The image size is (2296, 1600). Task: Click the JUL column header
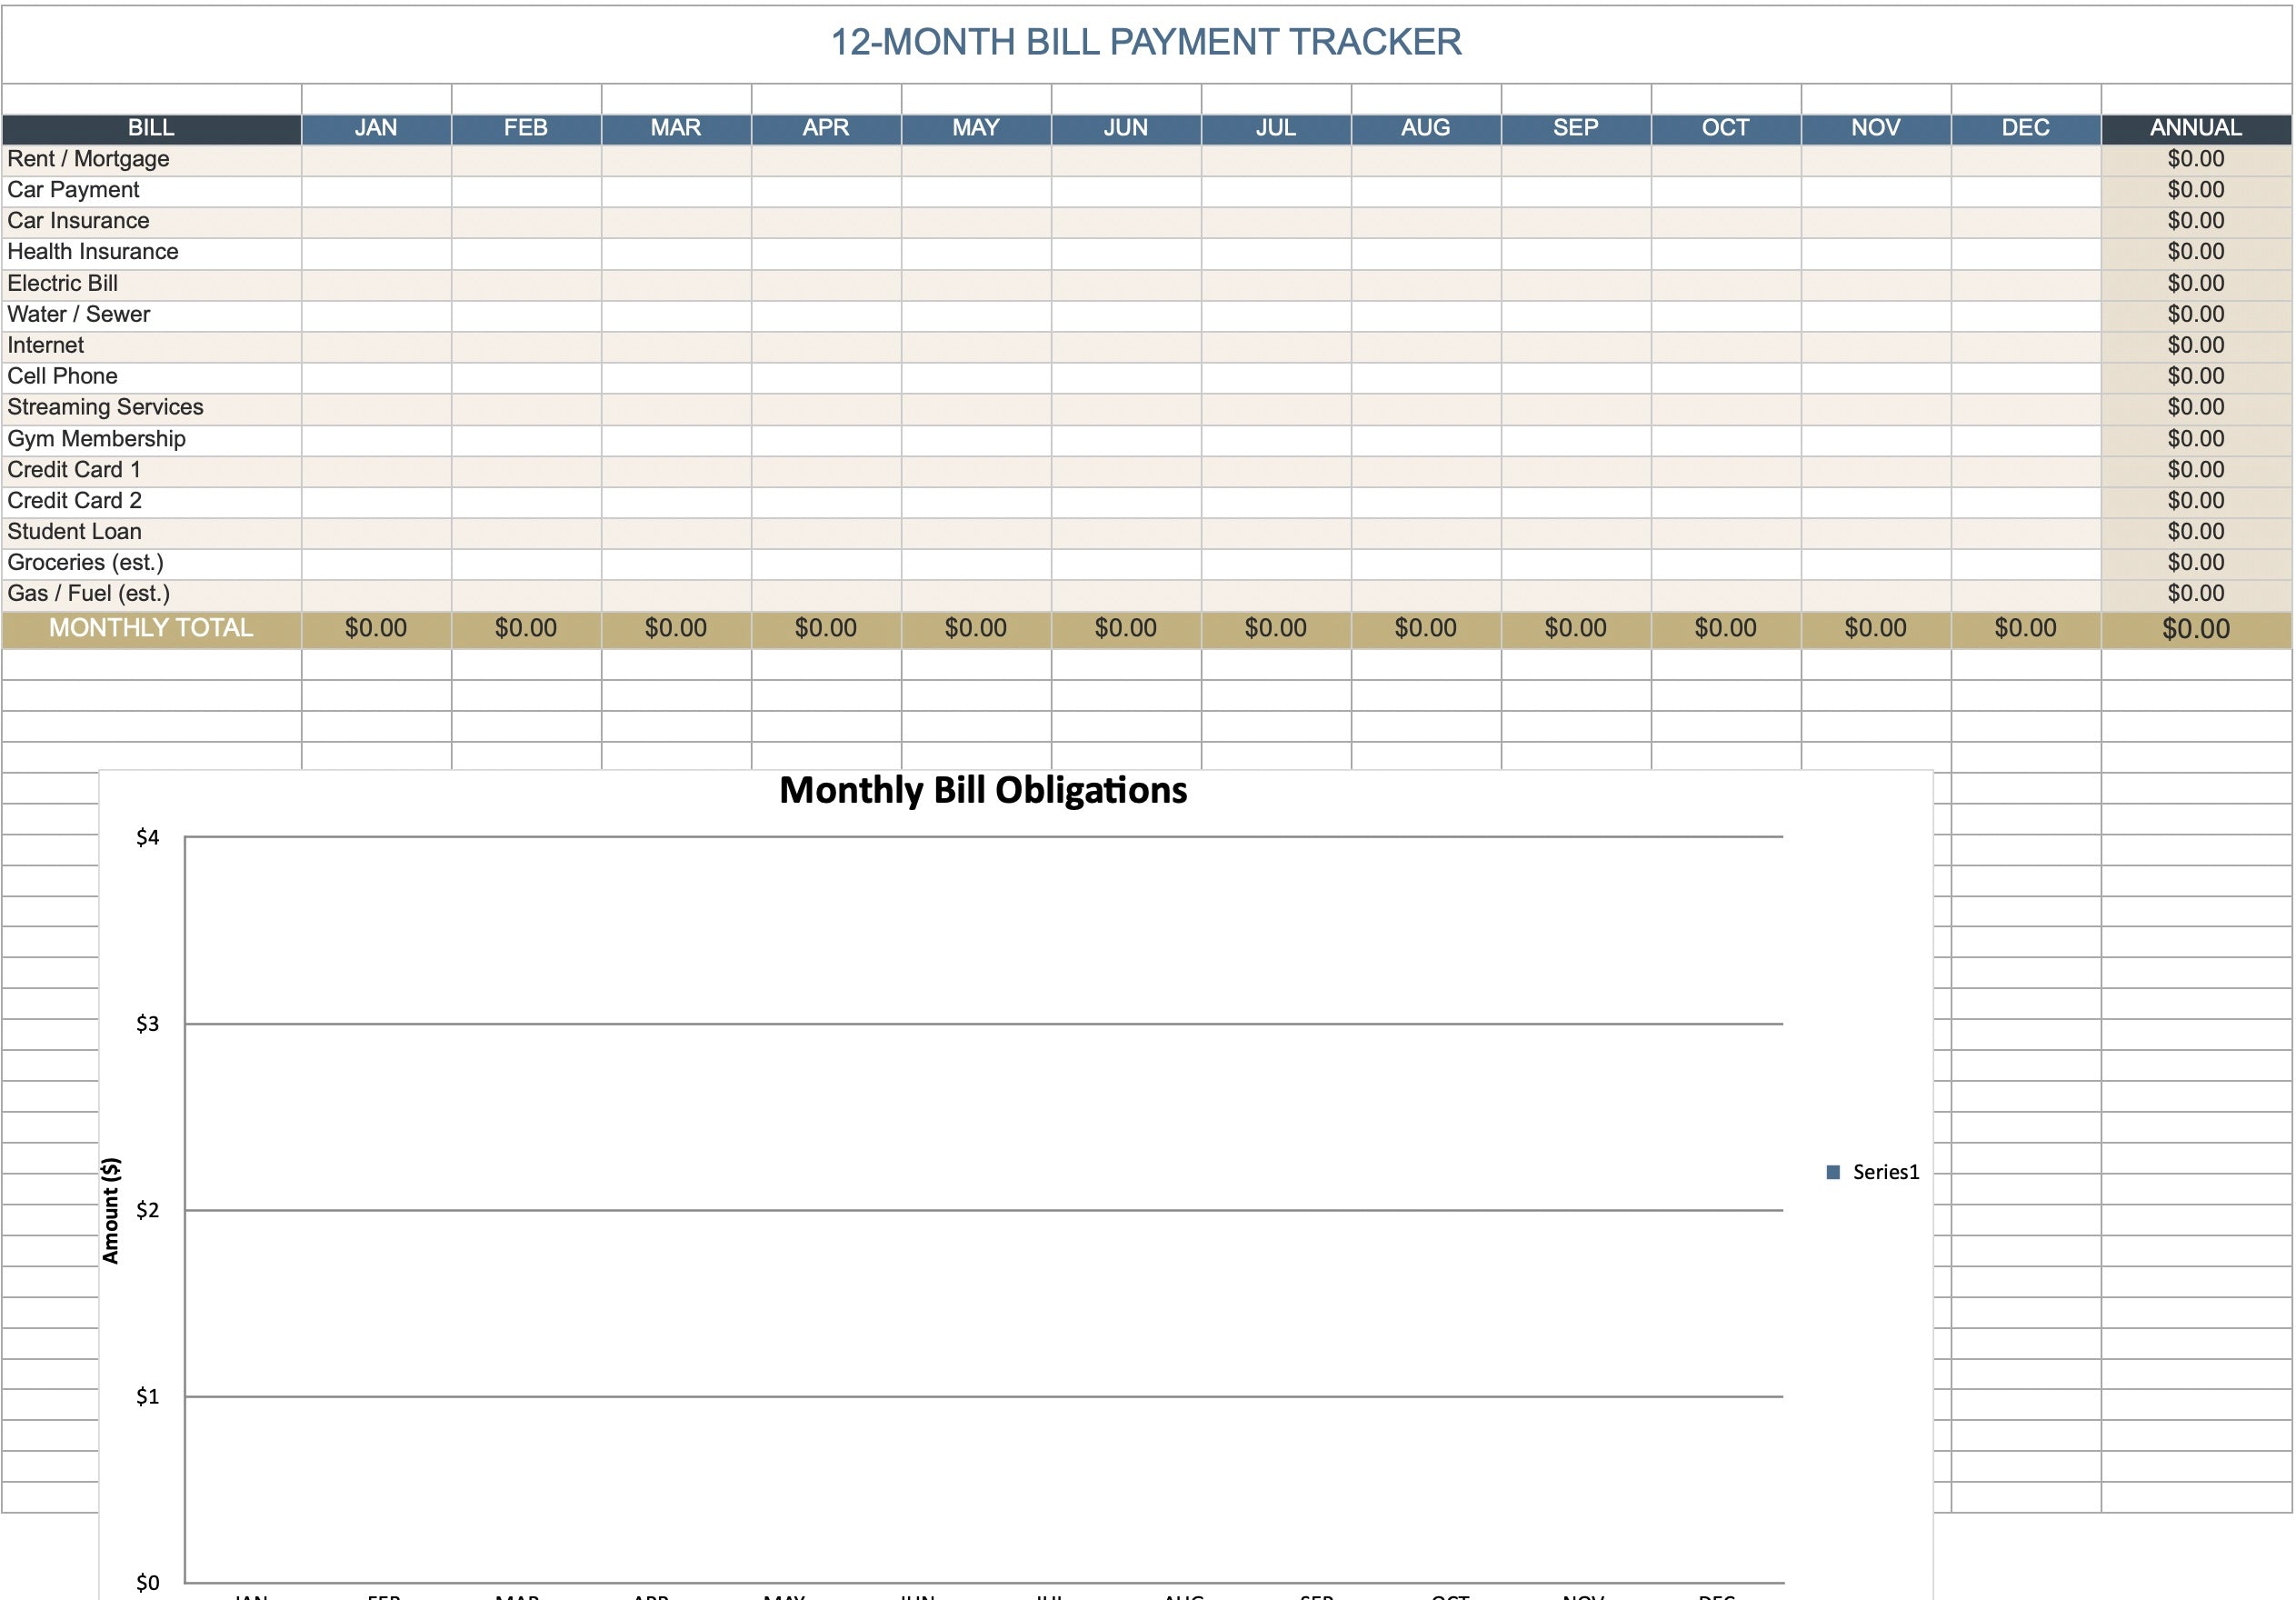tap(1276, 128)
